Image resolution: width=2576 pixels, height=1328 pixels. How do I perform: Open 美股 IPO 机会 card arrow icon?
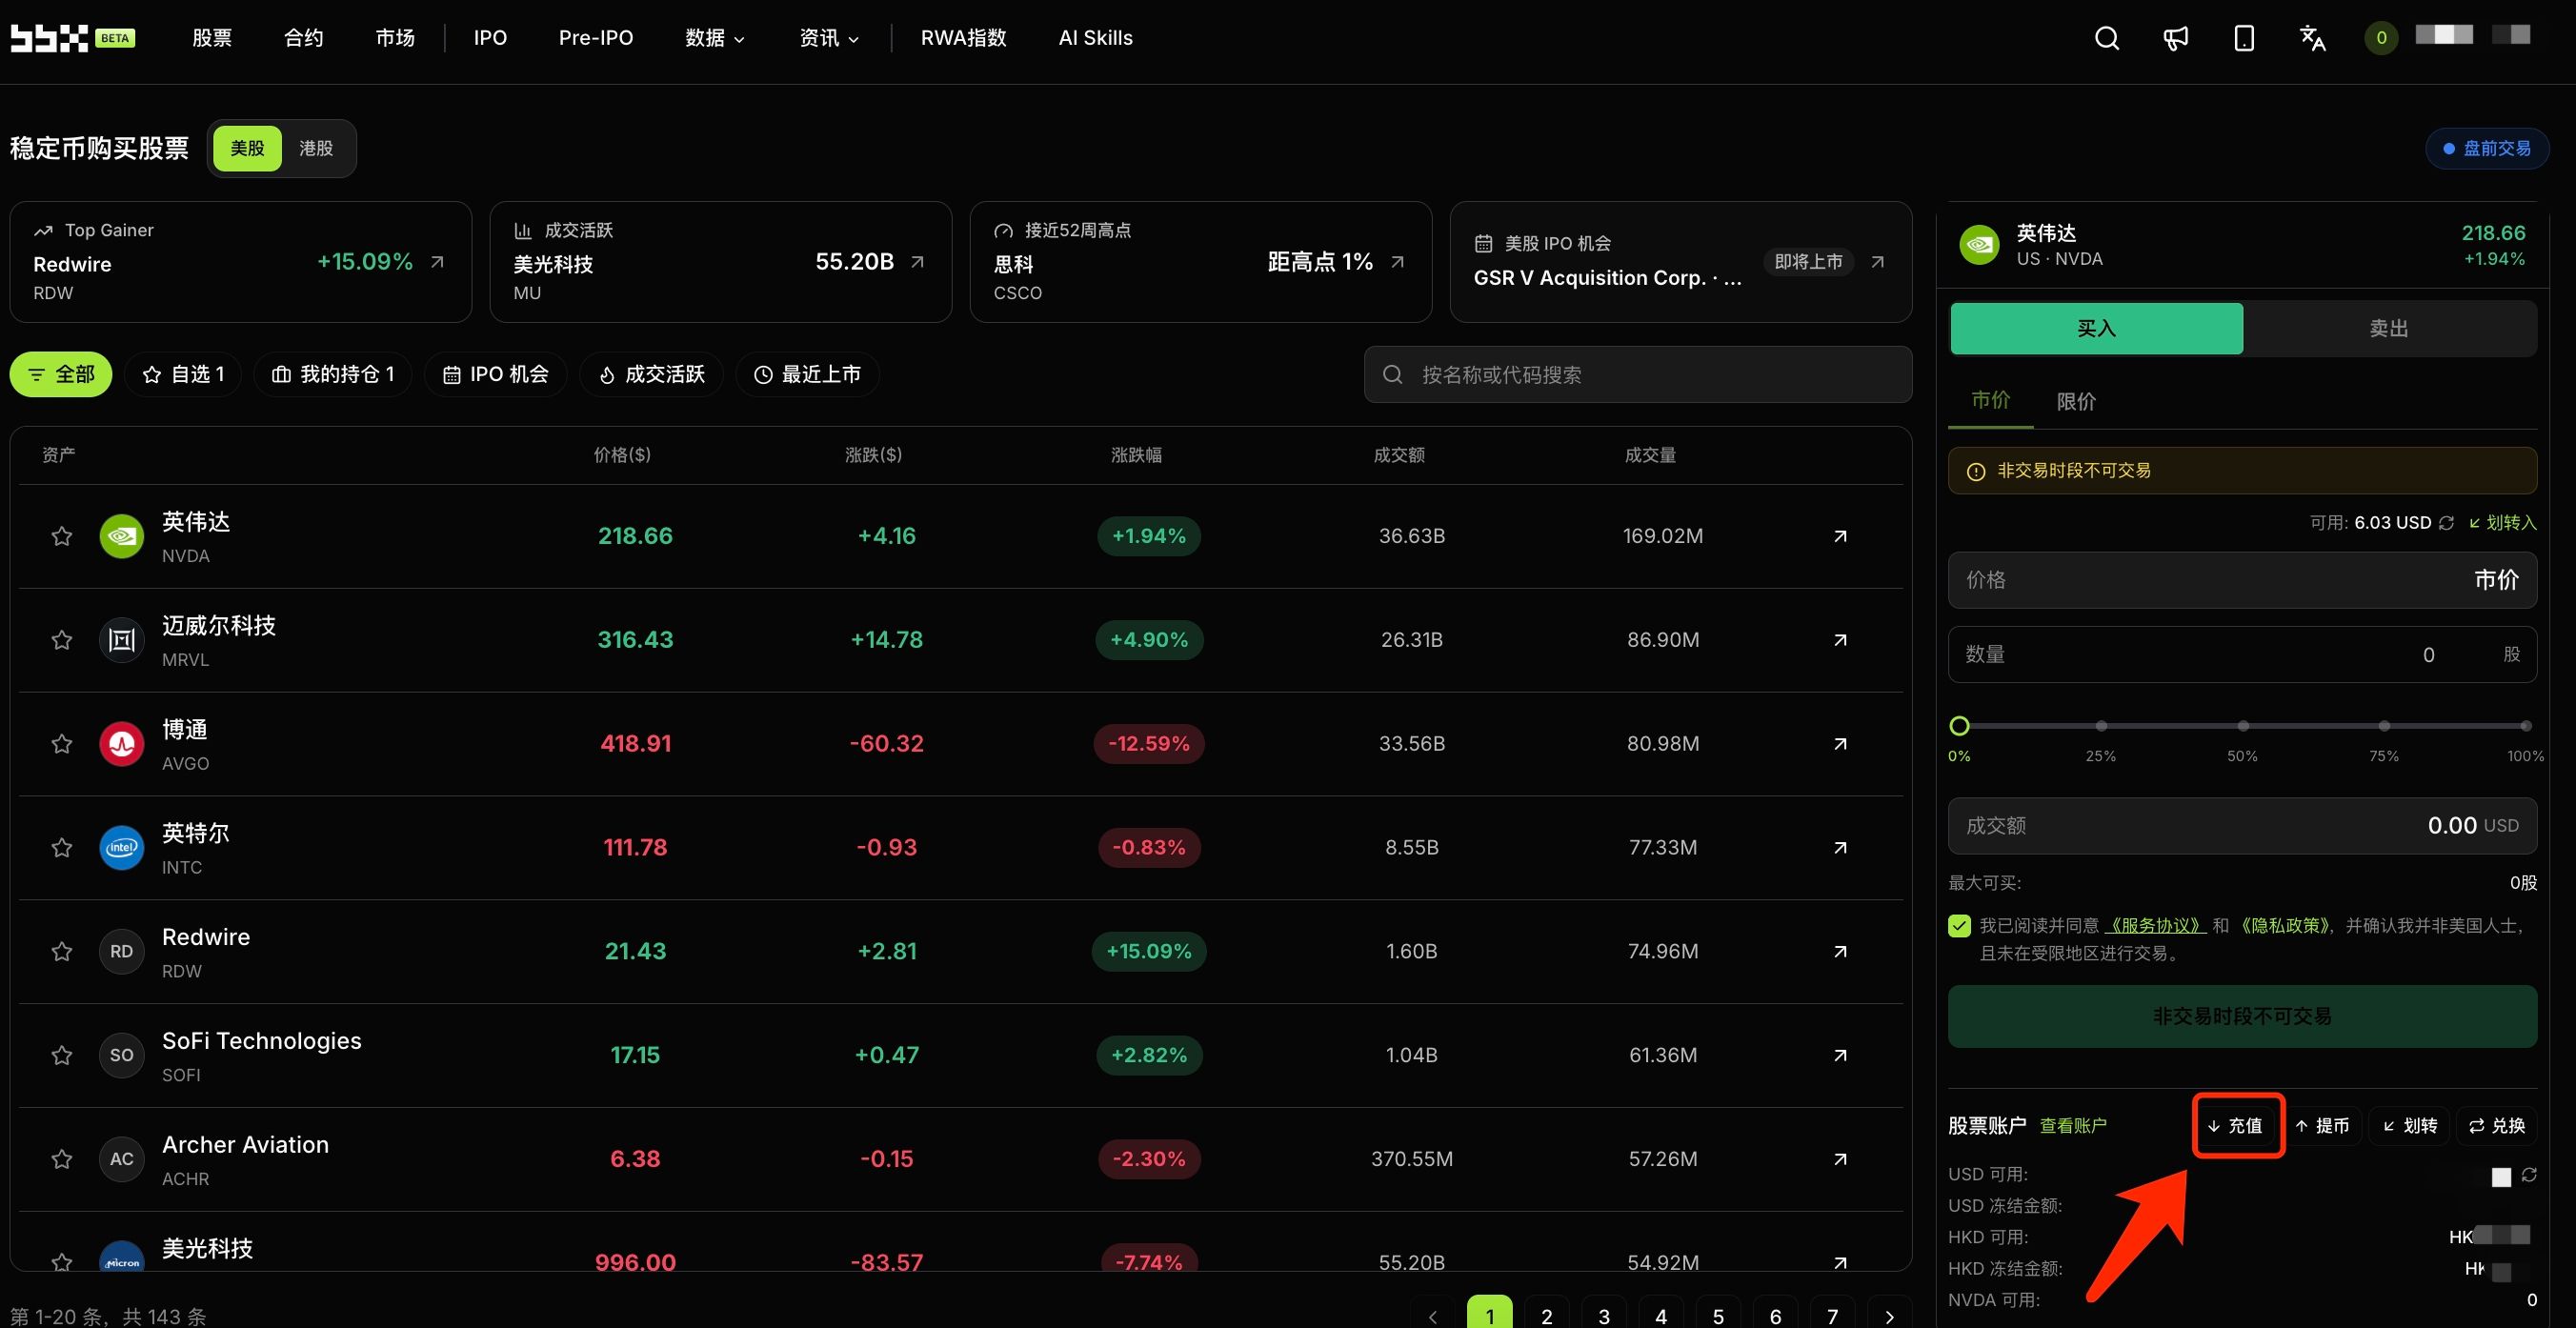click(x=1877, y=262)
